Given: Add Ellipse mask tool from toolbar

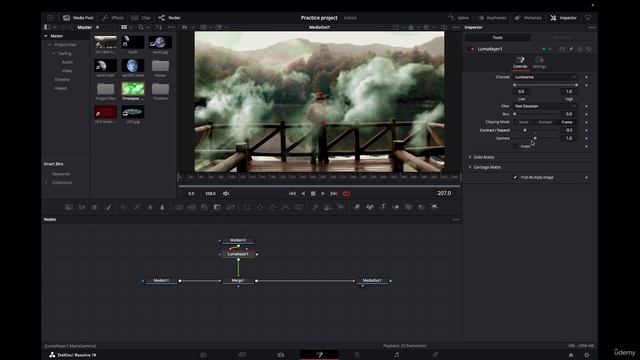Looking at the screenshot, I should (260, 207).
